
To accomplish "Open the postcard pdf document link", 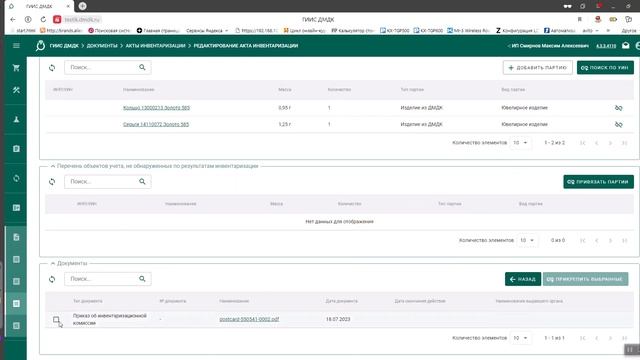I will 249,319.
